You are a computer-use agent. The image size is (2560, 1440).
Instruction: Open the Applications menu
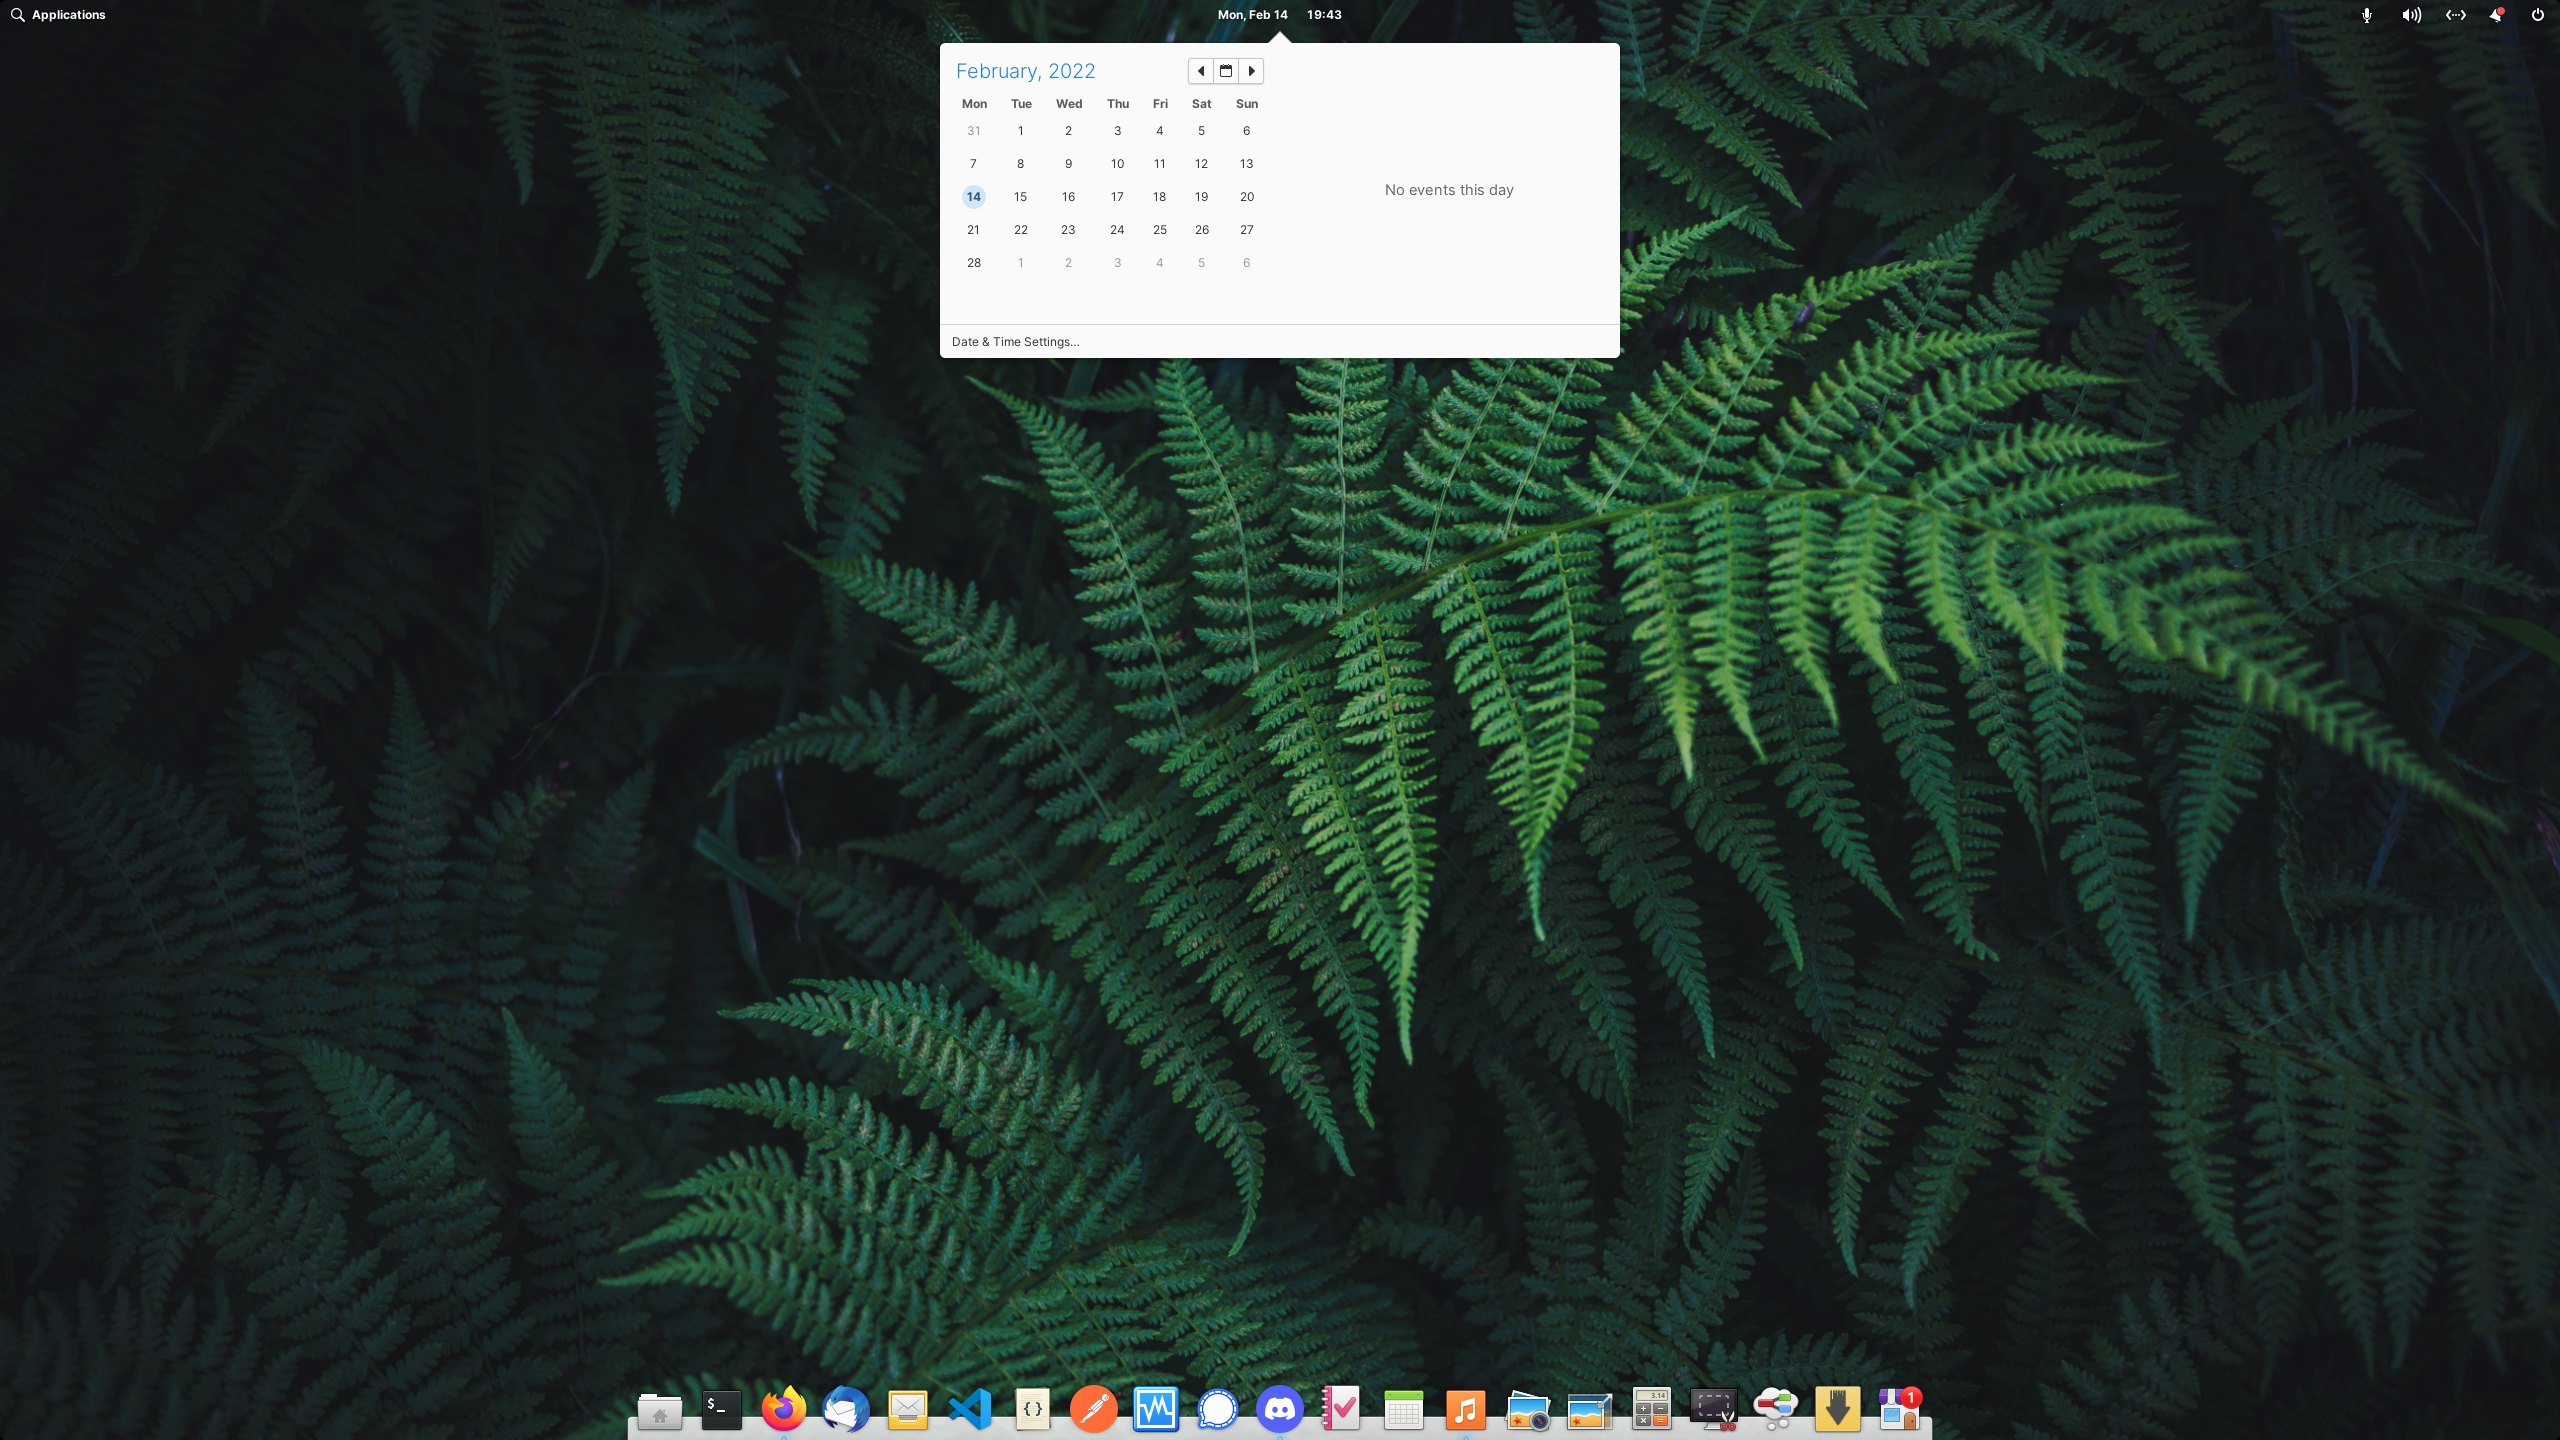tap(58, 15)
